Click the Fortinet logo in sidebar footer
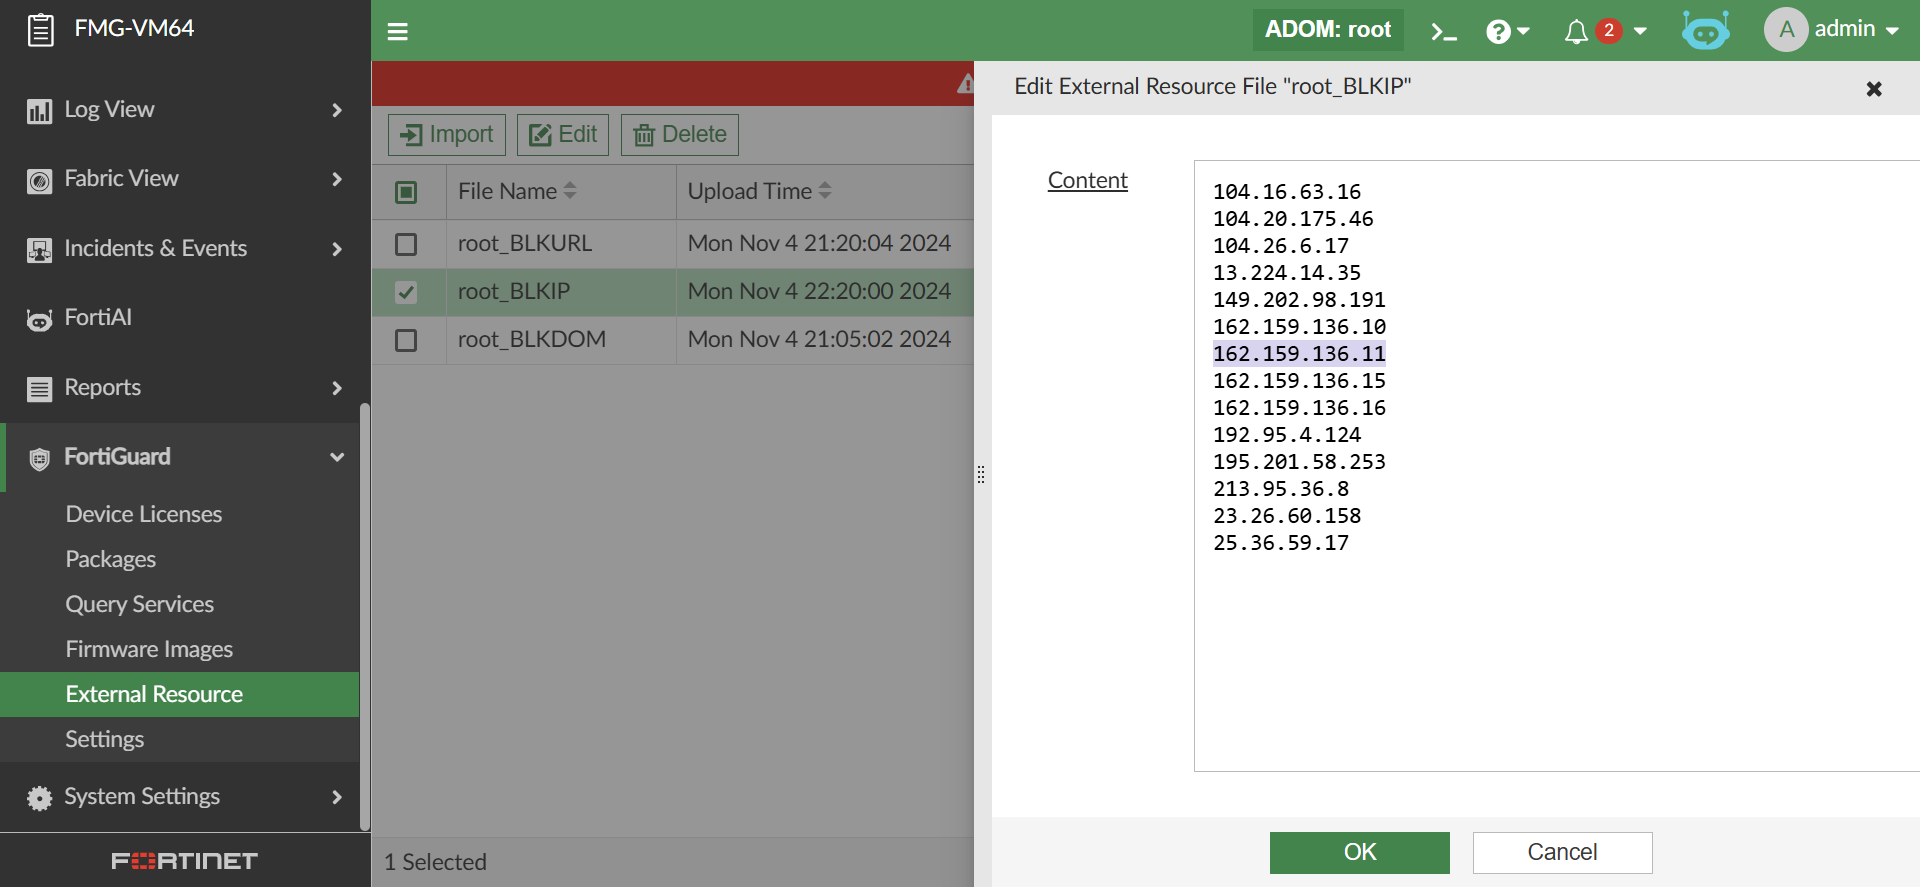This screenshot has width=1920, height=887. pos(185,861)
